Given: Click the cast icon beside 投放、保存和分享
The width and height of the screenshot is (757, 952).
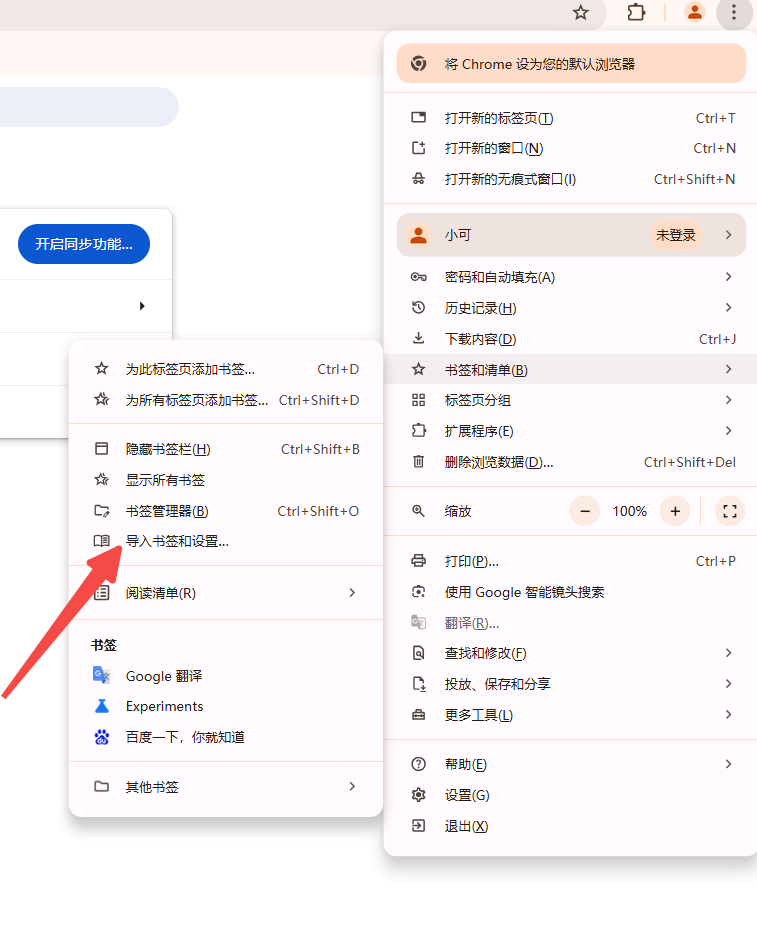Looking at the screenshot, I should (x=419, y=684).
